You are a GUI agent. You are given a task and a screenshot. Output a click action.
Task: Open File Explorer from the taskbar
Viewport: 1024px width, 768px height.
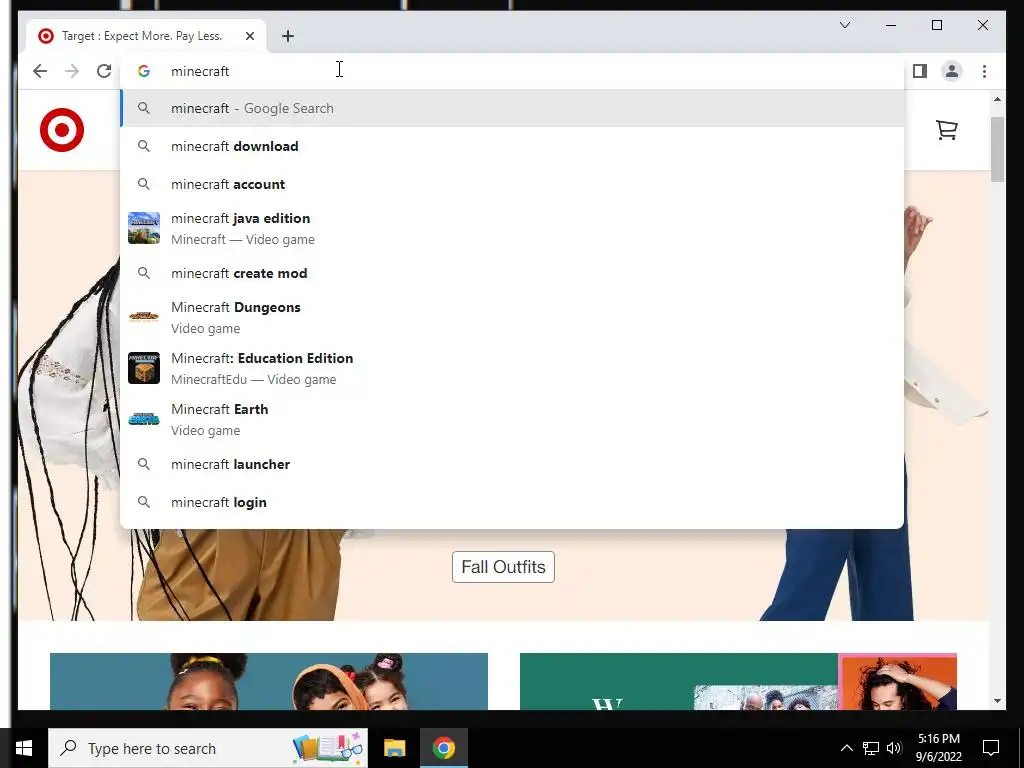click(x=394, y=748)
